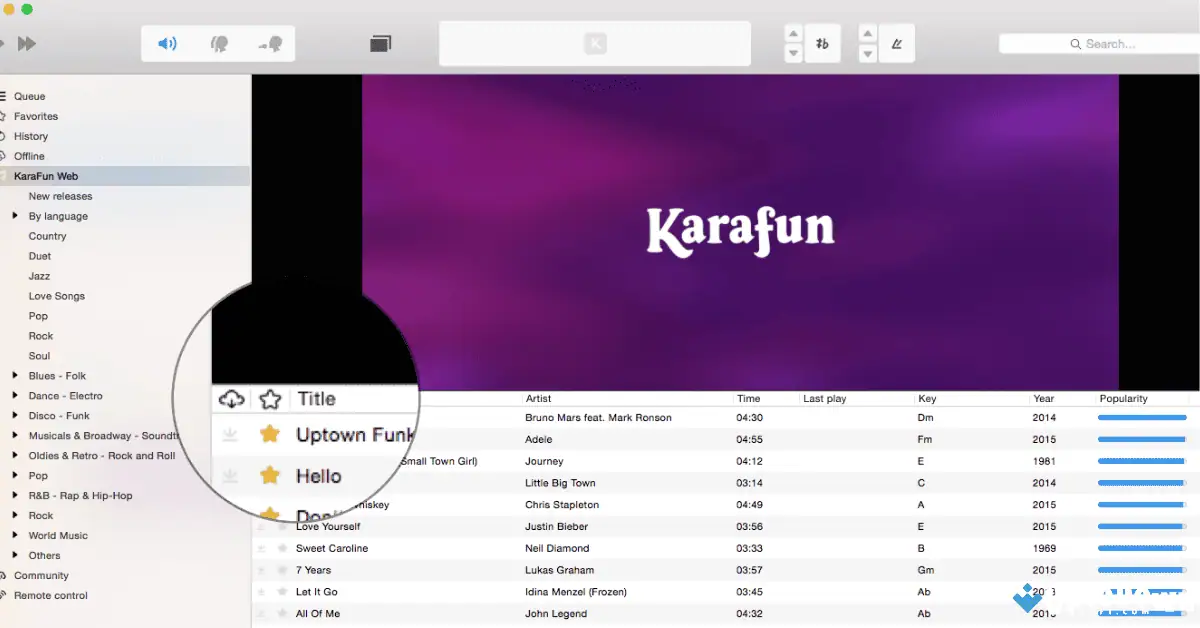The width and height of the screenshot is (1200, 628).
Task: Toggle the lead vocals singer icon
Action: [220, 43]
